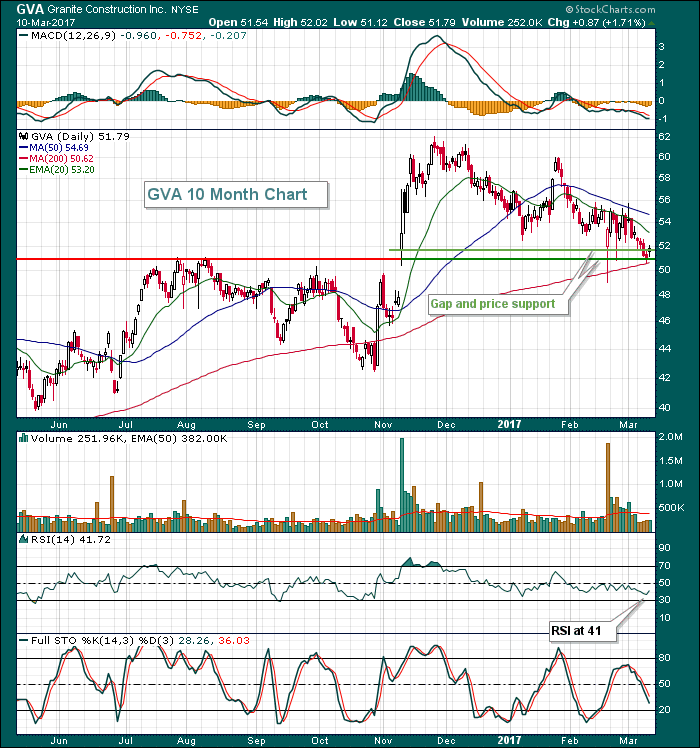Click the GVA 10 Month Chart annotation box

click(x=236, y=194)
